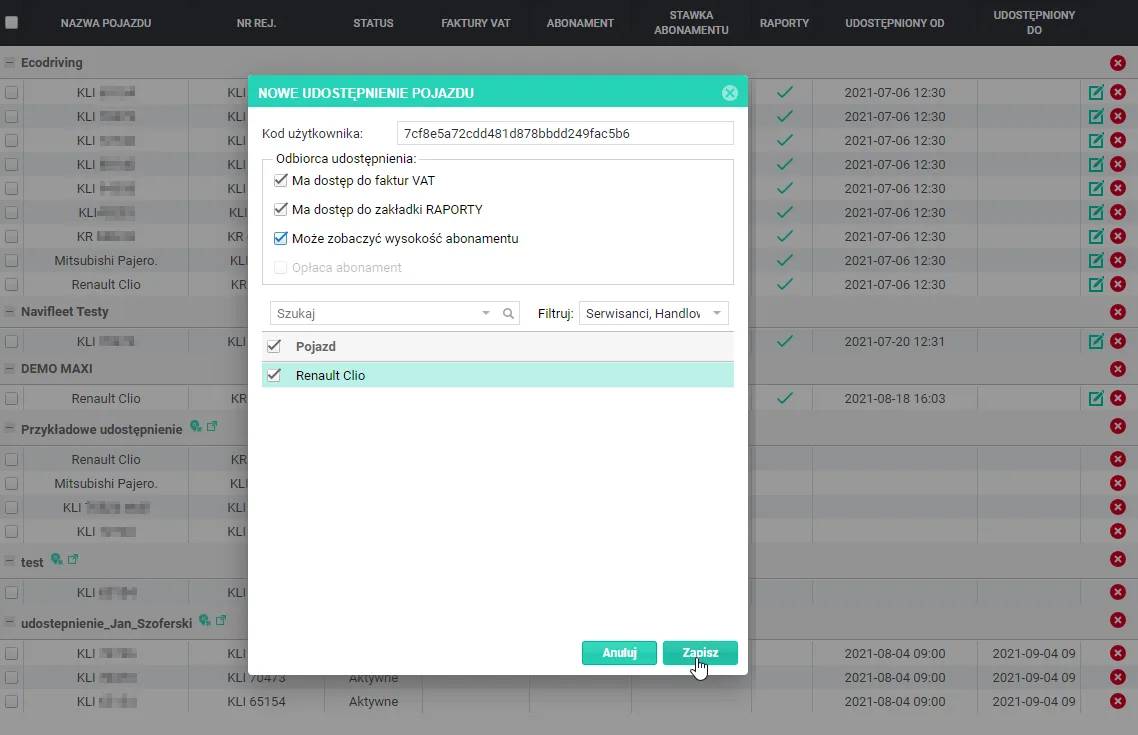This screenshot has width=1138, height=735.
Task: Open the external-link icon beside Przykładowe udostępnienie
Action: 212,426
